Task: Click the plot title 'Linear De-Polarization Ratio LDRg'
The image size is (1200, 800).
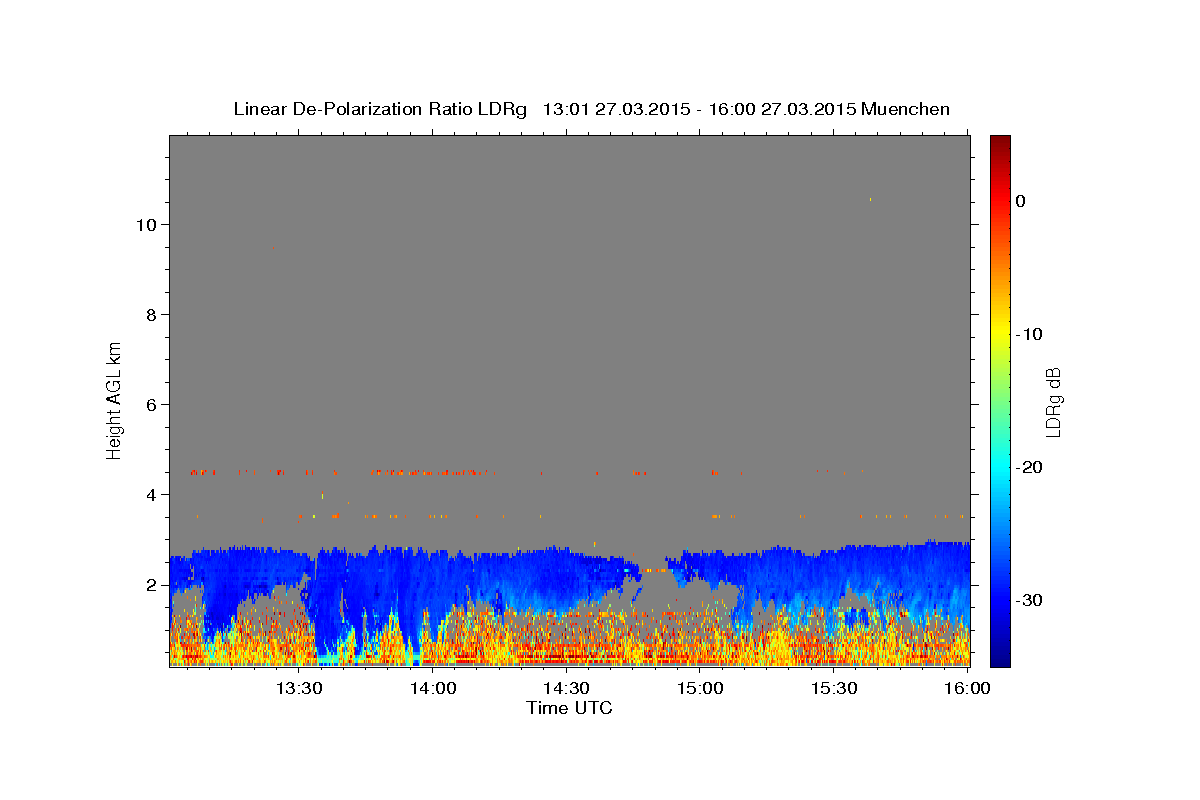Action: point(380,109)
